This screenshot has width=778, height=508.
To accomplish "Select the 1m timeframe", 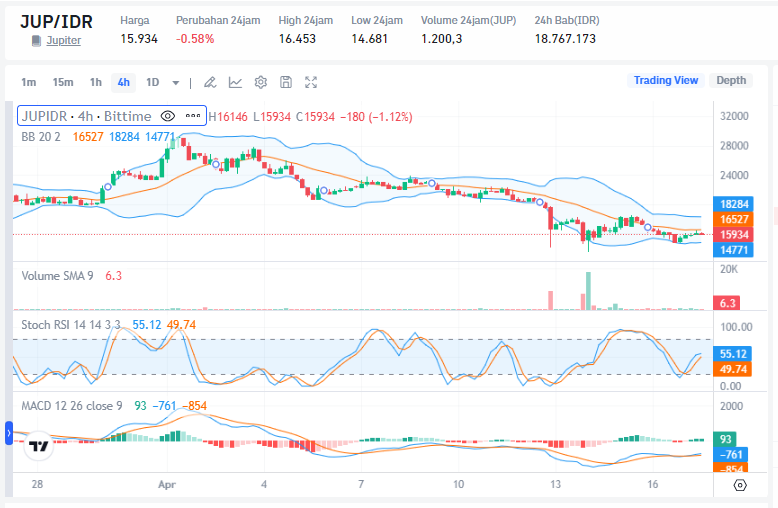I will pyautogui.click(x=28, y=82).
